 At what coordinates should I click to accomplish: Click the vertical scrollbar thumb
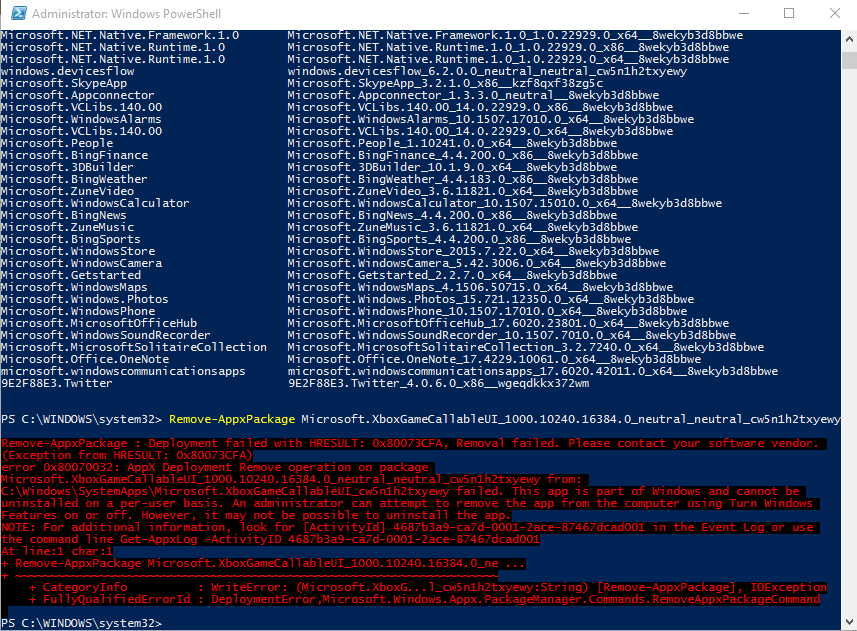click(849, 60)
